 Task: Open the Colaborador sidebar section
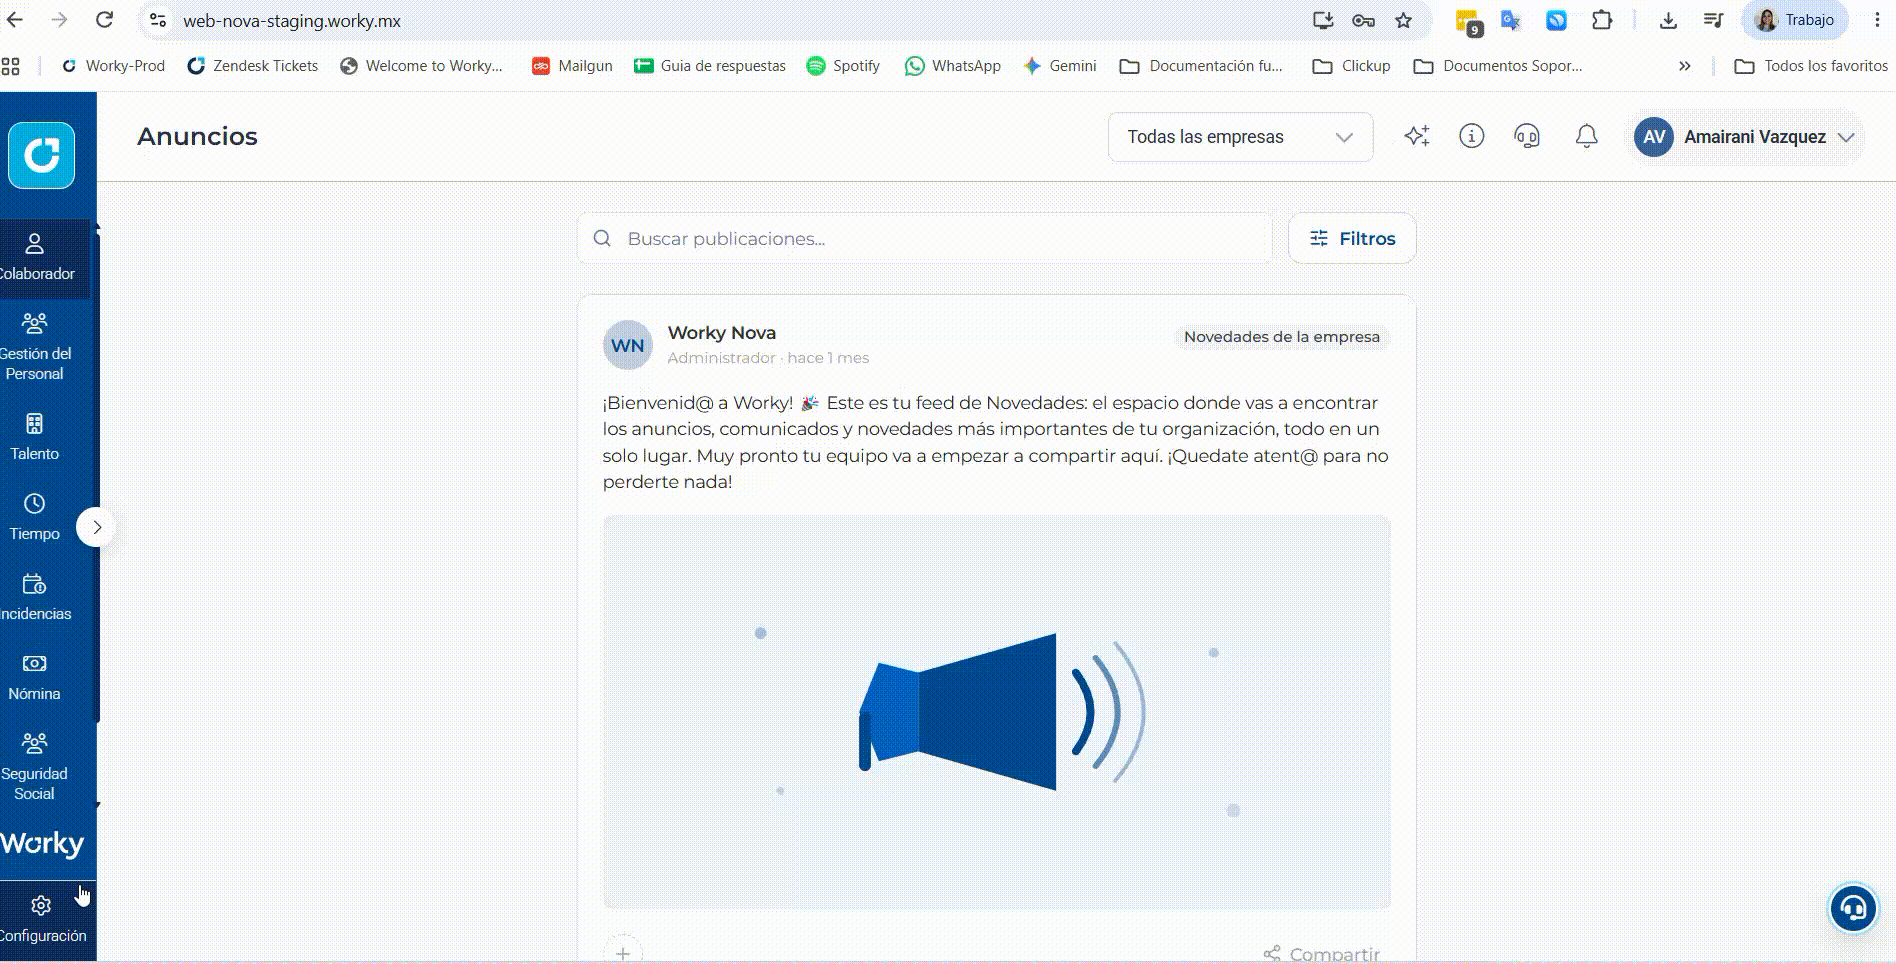click(37, 258)
